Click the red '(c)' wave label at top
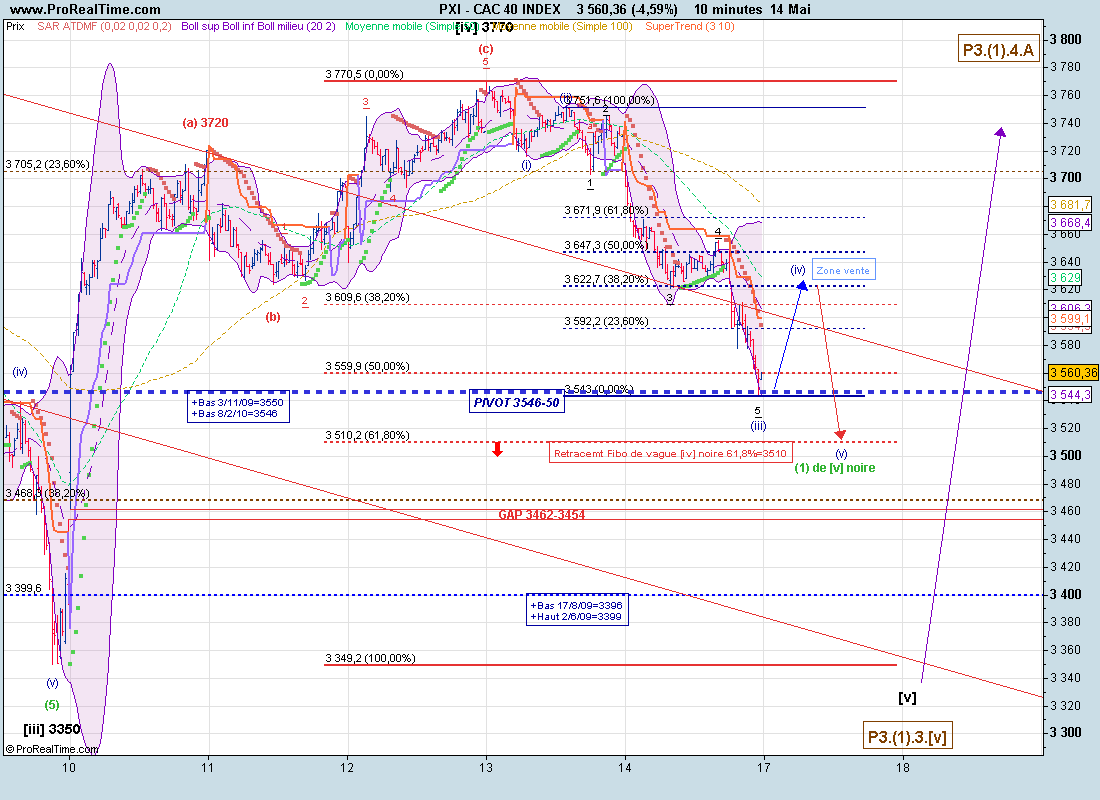The width and height of the screenshot is (1100, 800). pos(485,48)
